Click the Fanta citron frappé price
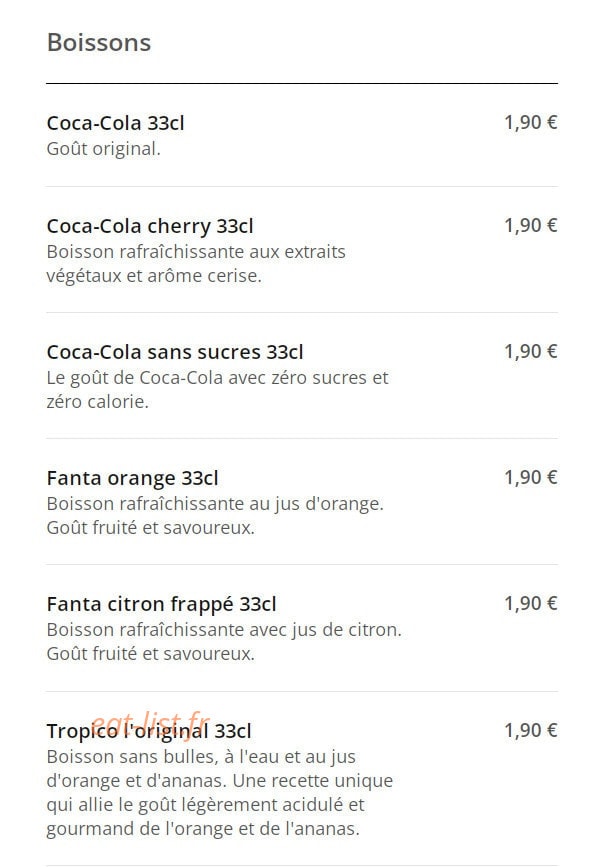Viewport: 607px width, 867px height. point(530,604)
